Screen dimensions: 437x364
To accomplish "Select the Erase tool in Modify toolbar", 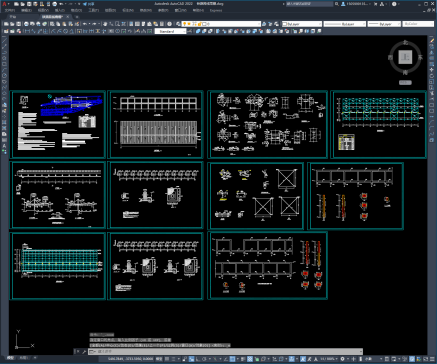I will (x=432, y=41).
